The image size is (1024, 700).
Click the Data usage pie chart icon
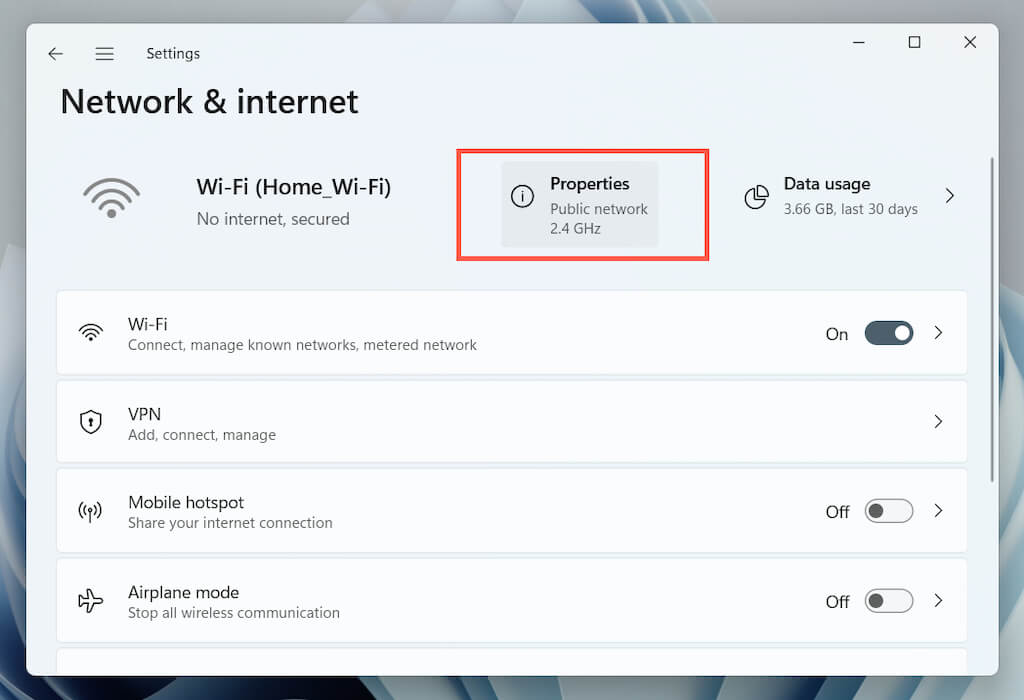(757, 197)
